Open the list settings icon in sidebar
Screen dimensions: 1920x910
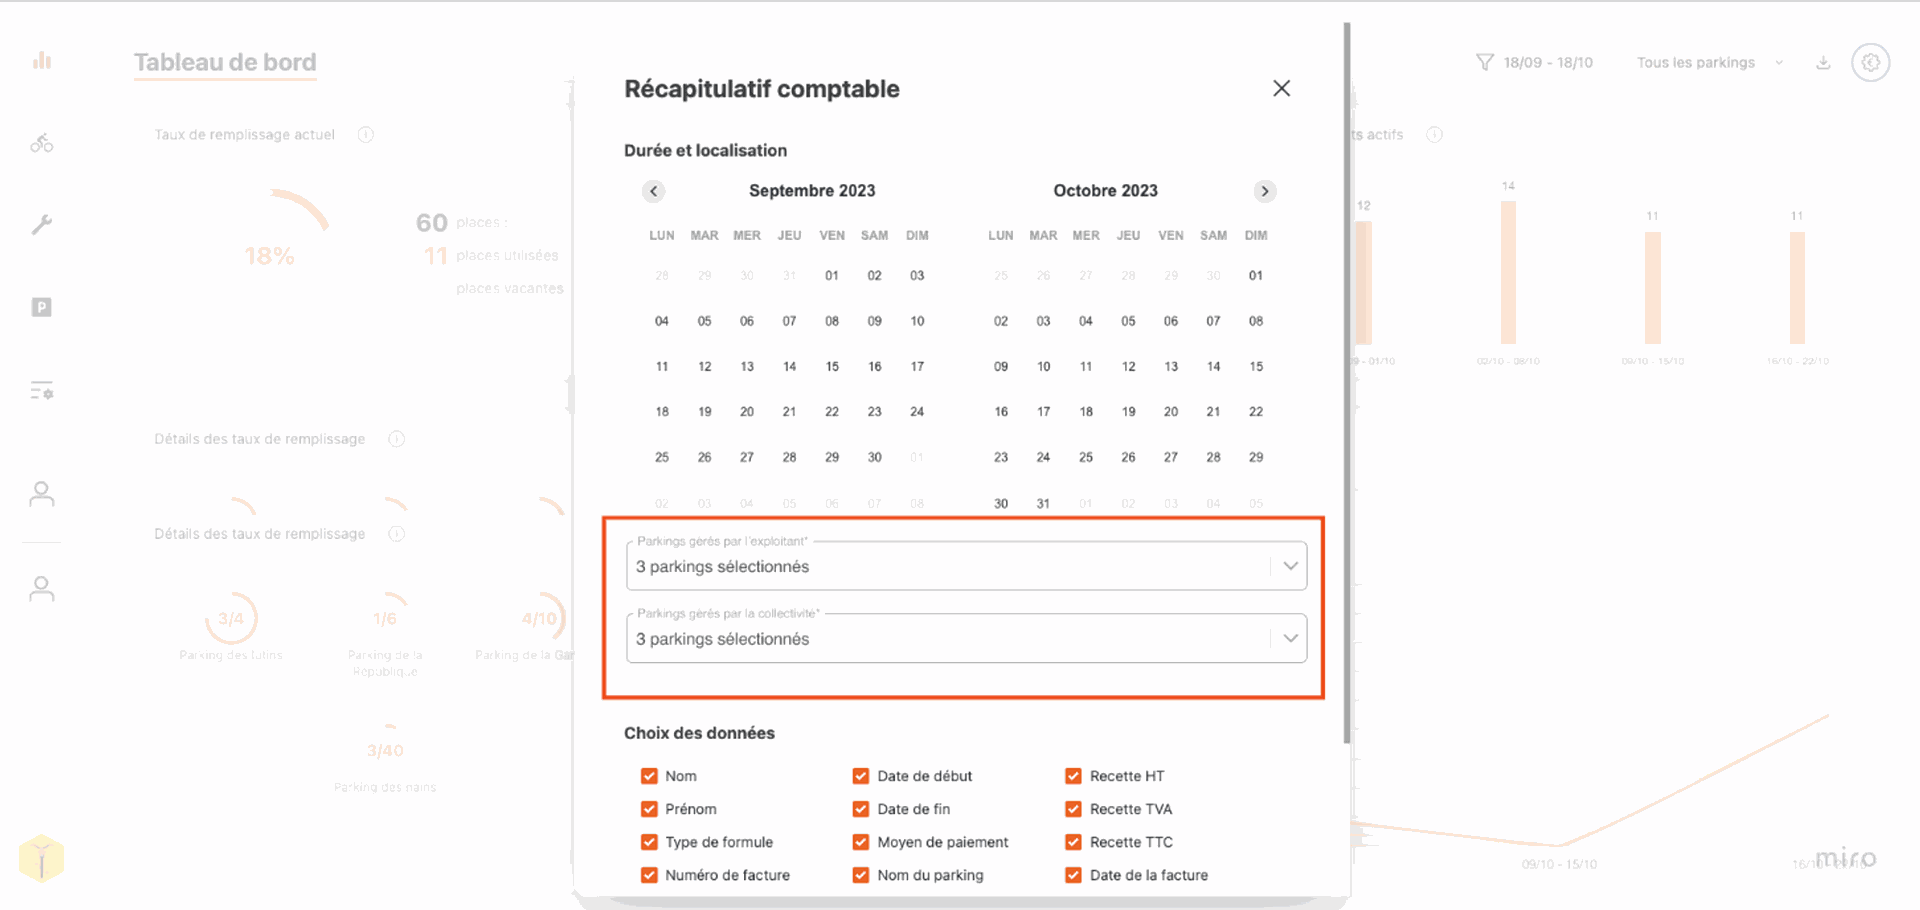click(42, 390)
